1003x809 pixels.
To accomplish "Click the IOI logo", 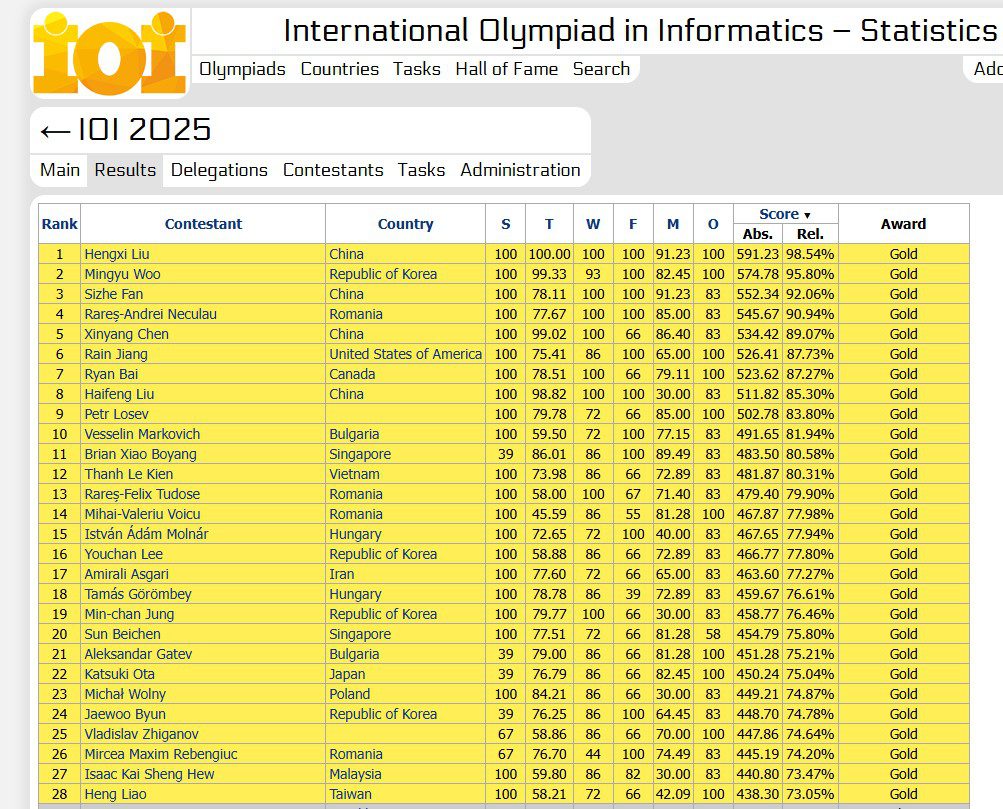I will [x=109, y=52].
